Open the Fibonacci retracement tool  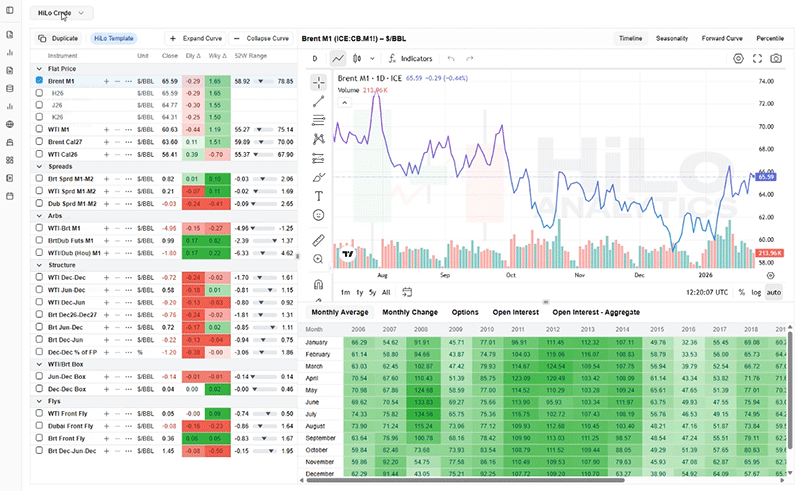(x=319, y=120)
